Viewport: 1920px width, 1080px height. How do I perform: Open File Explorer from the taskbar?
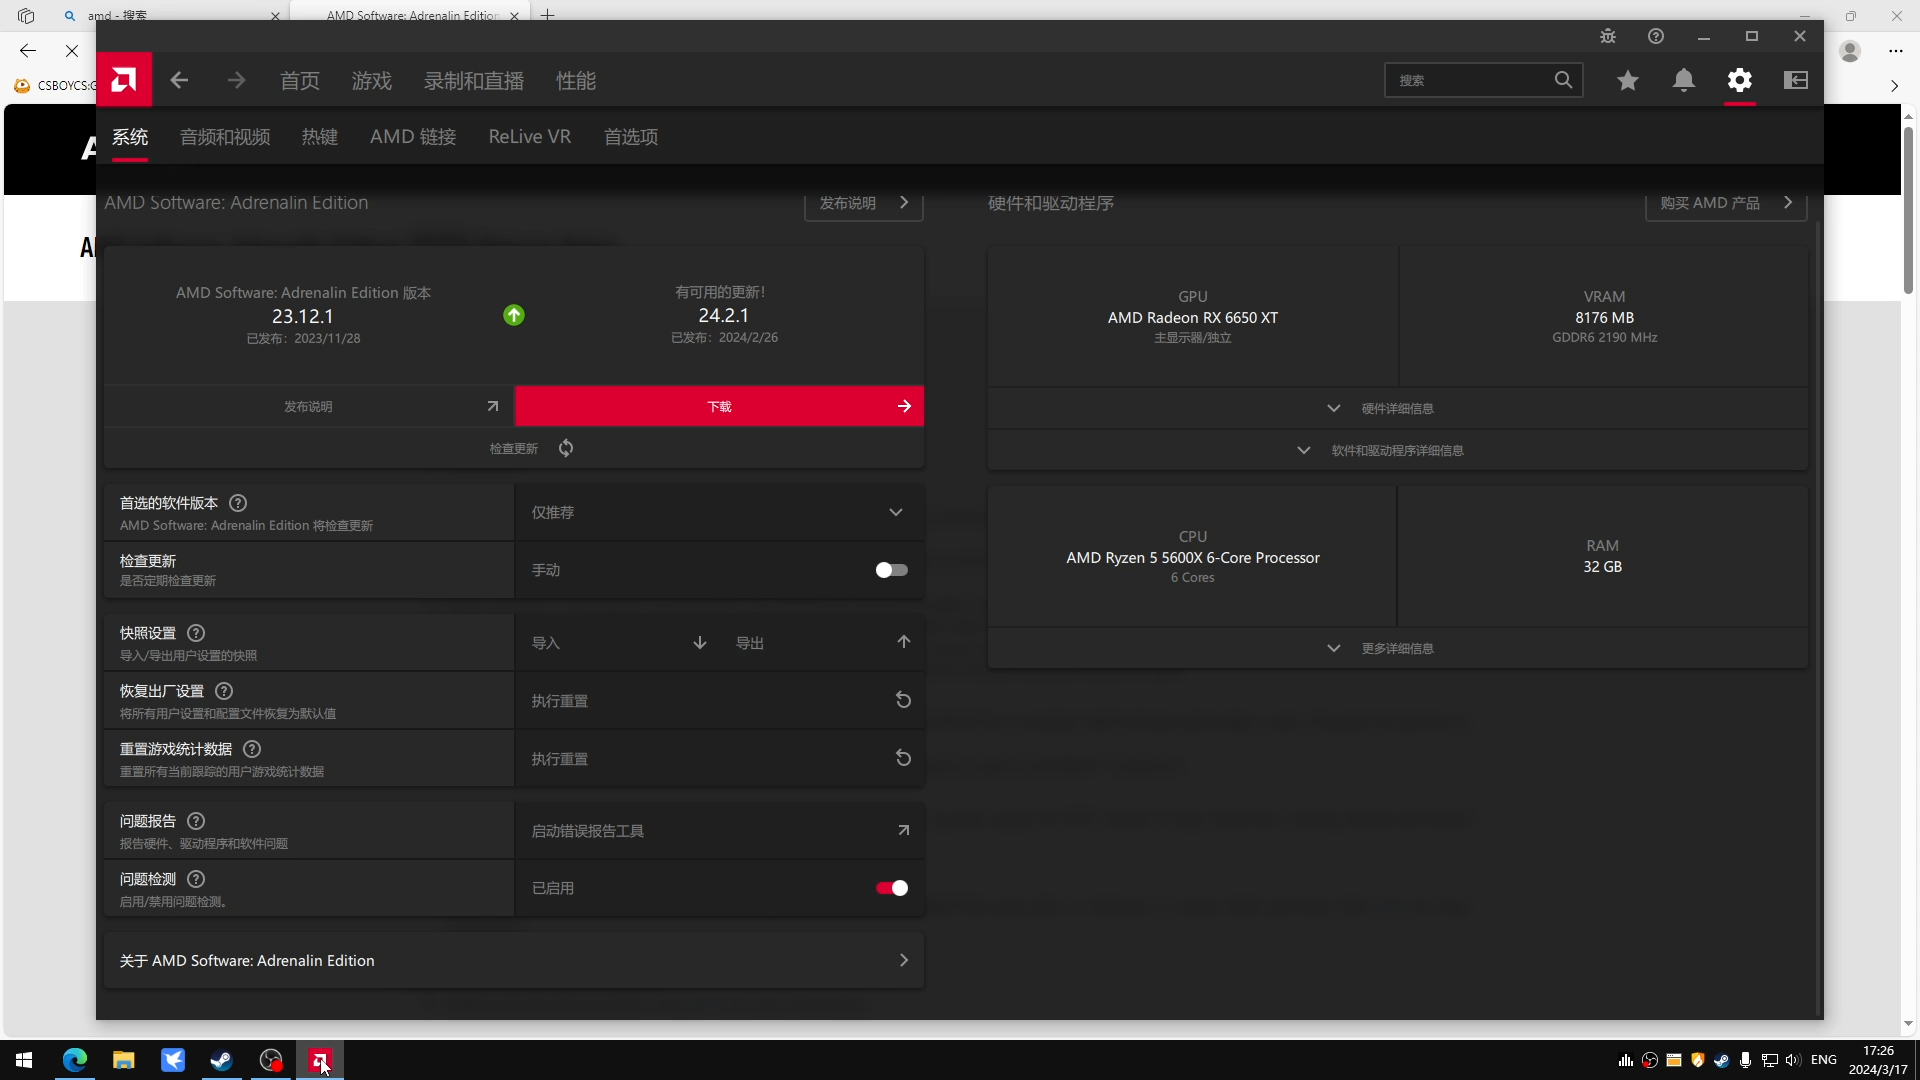click(123, 1060)
